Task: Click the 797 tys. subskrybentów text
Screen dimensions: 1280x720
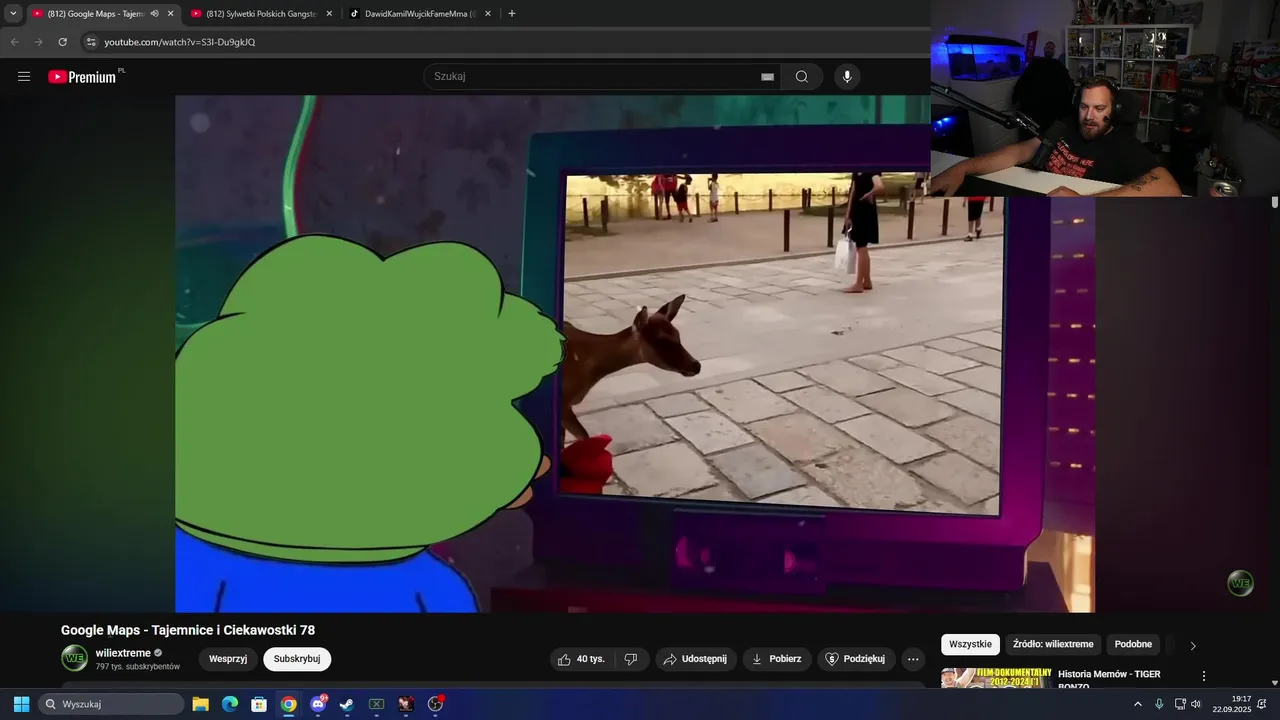Action: click(138, 666)
